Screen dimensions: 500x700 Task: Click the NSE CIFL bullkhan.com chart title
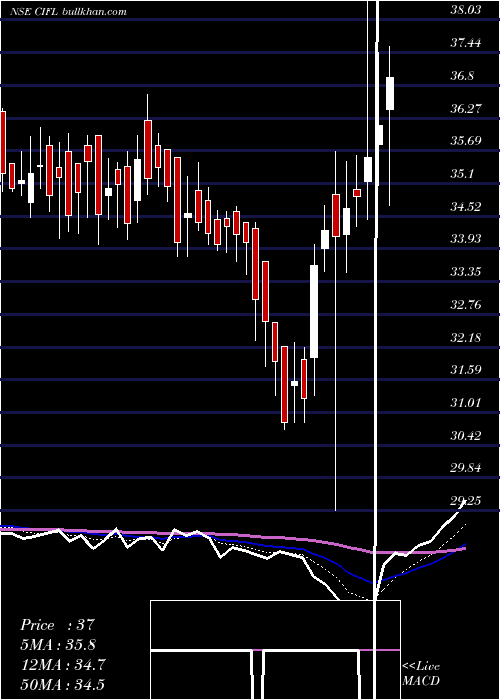point(69,11)
